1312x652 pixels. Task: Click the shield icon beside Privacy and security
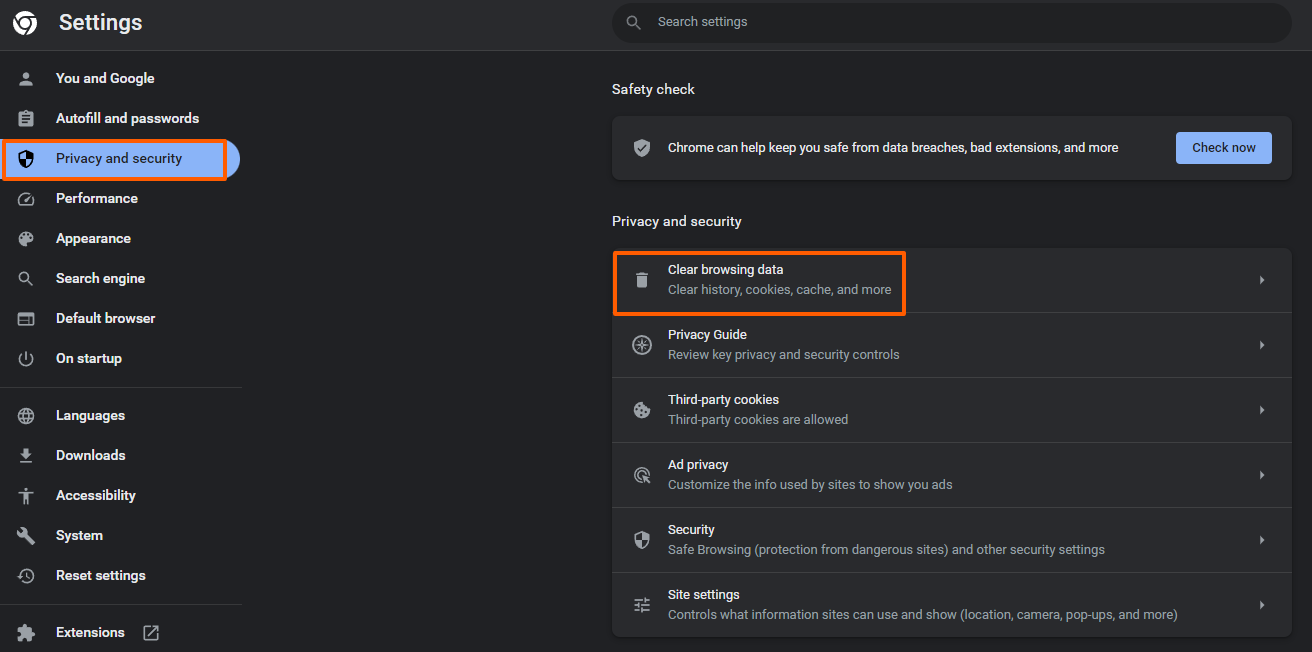[x=26, y=158]
